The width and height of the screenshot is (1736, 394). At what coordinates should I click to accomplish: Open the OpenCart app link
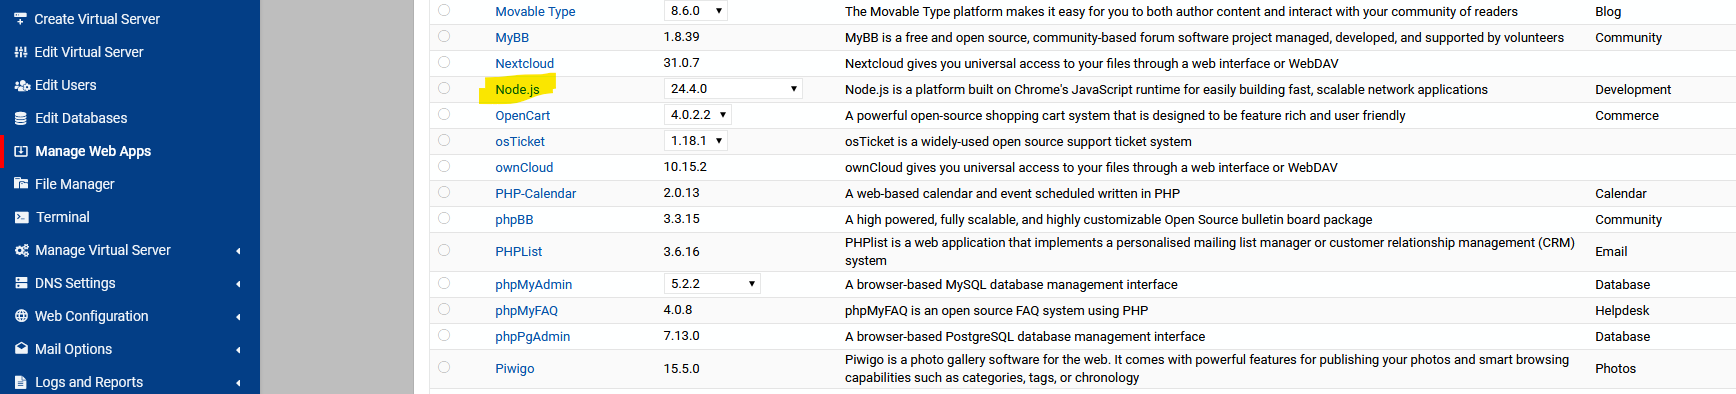522,116
